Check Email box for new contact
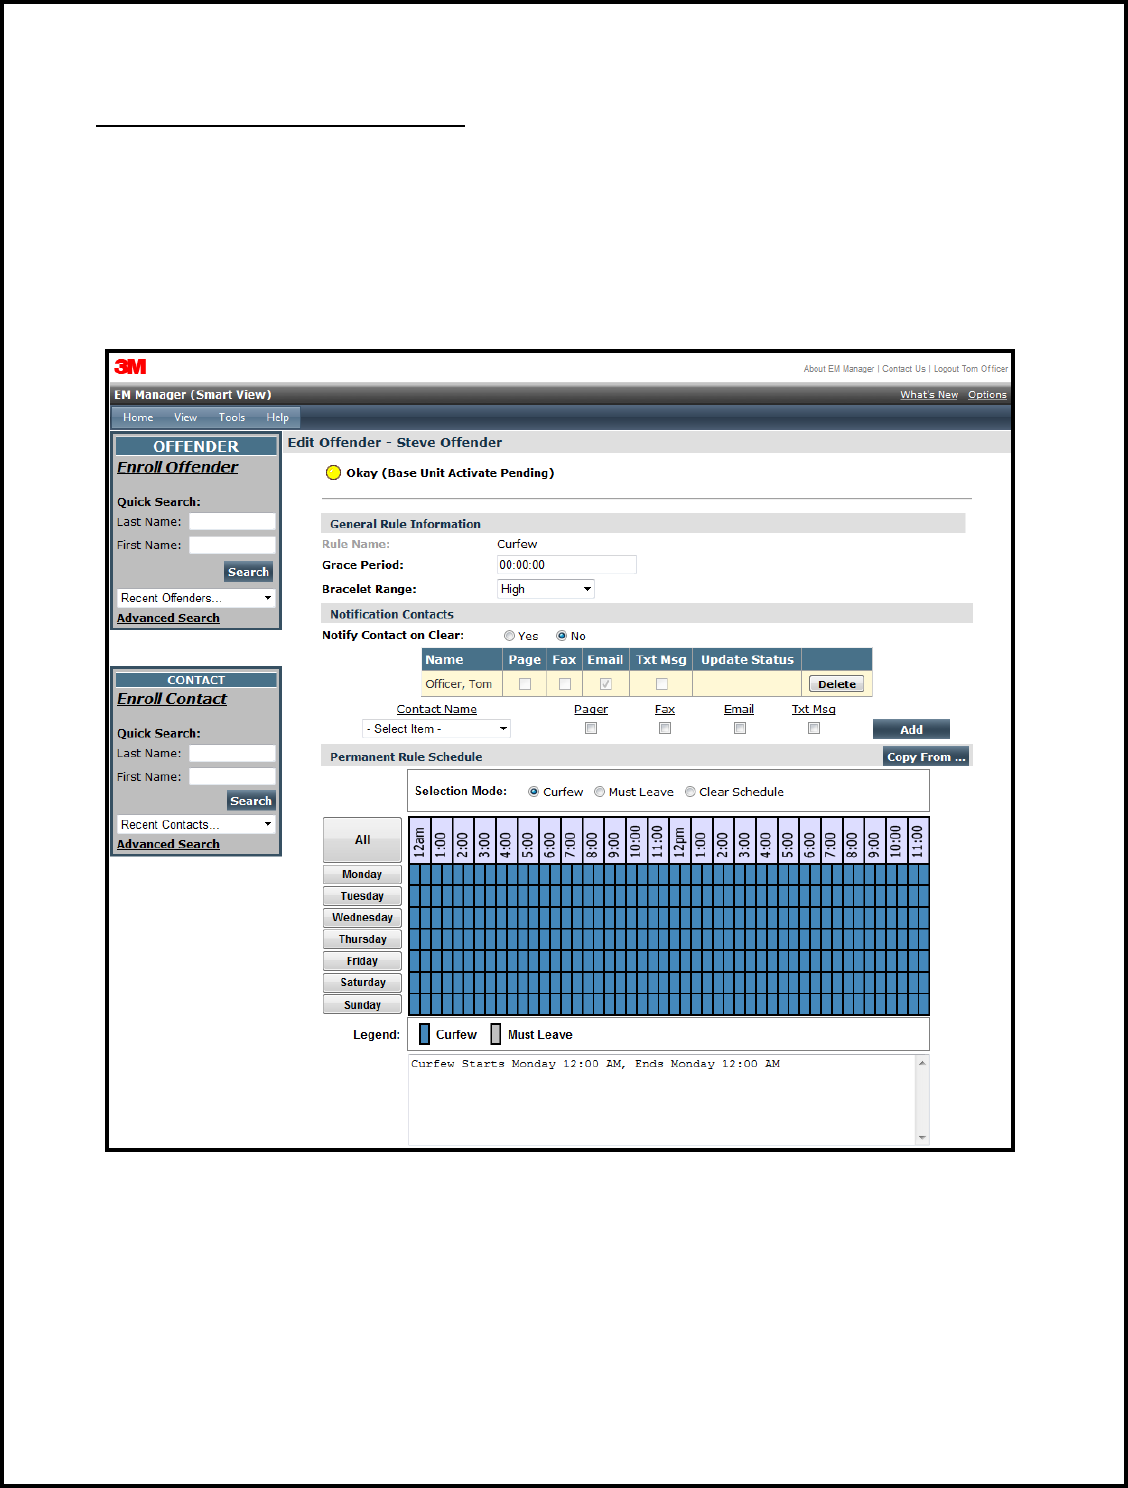Viewport: 1128px width, 1488px height. 740,729
